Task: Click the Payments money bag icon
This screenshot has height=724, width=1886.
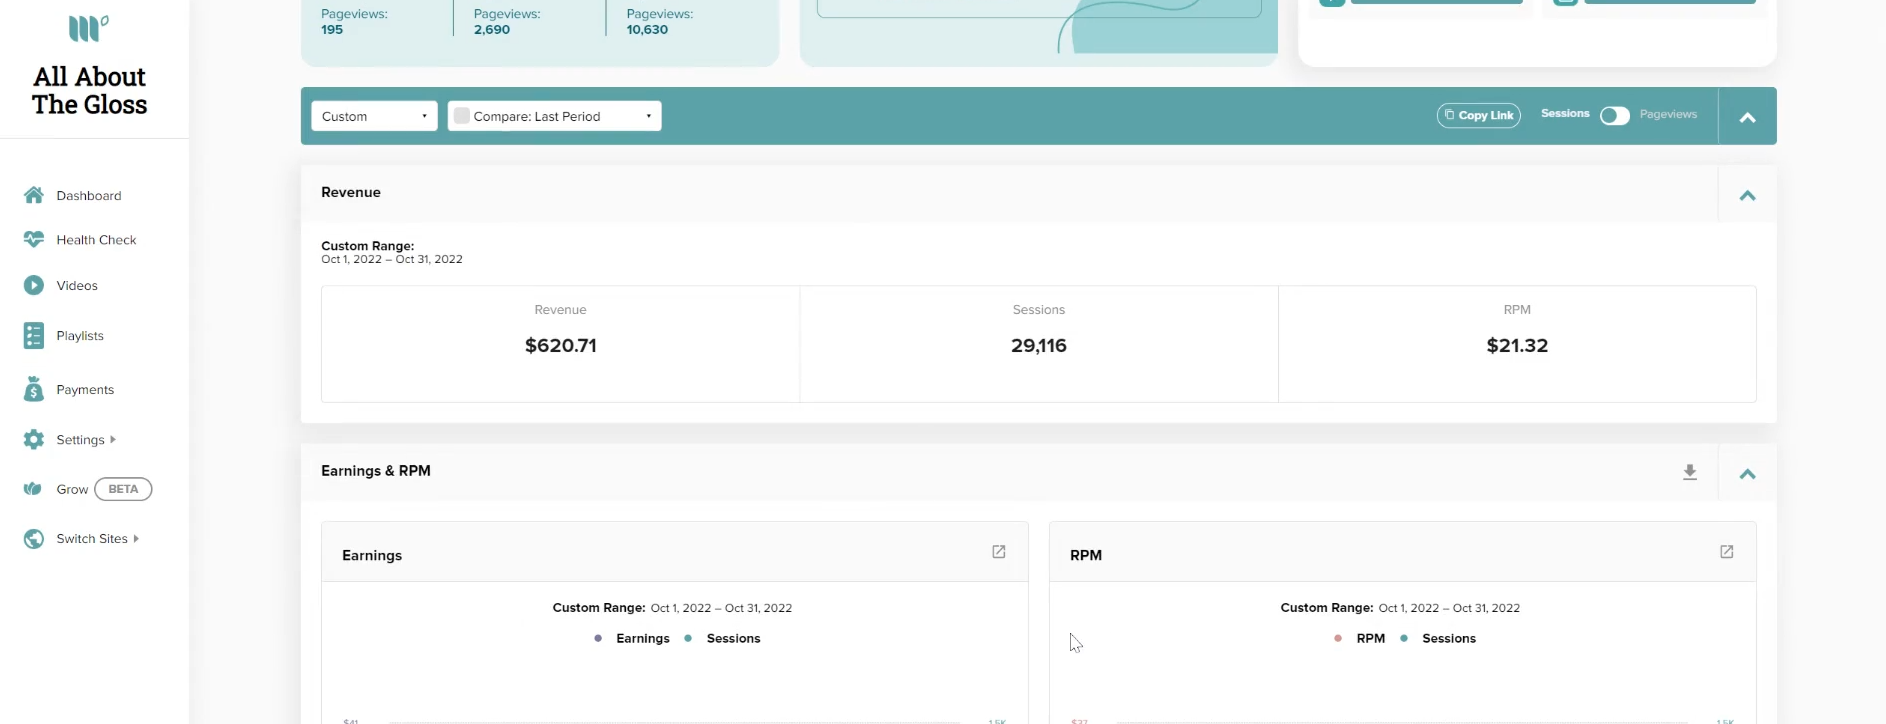Action: point(34,389)
